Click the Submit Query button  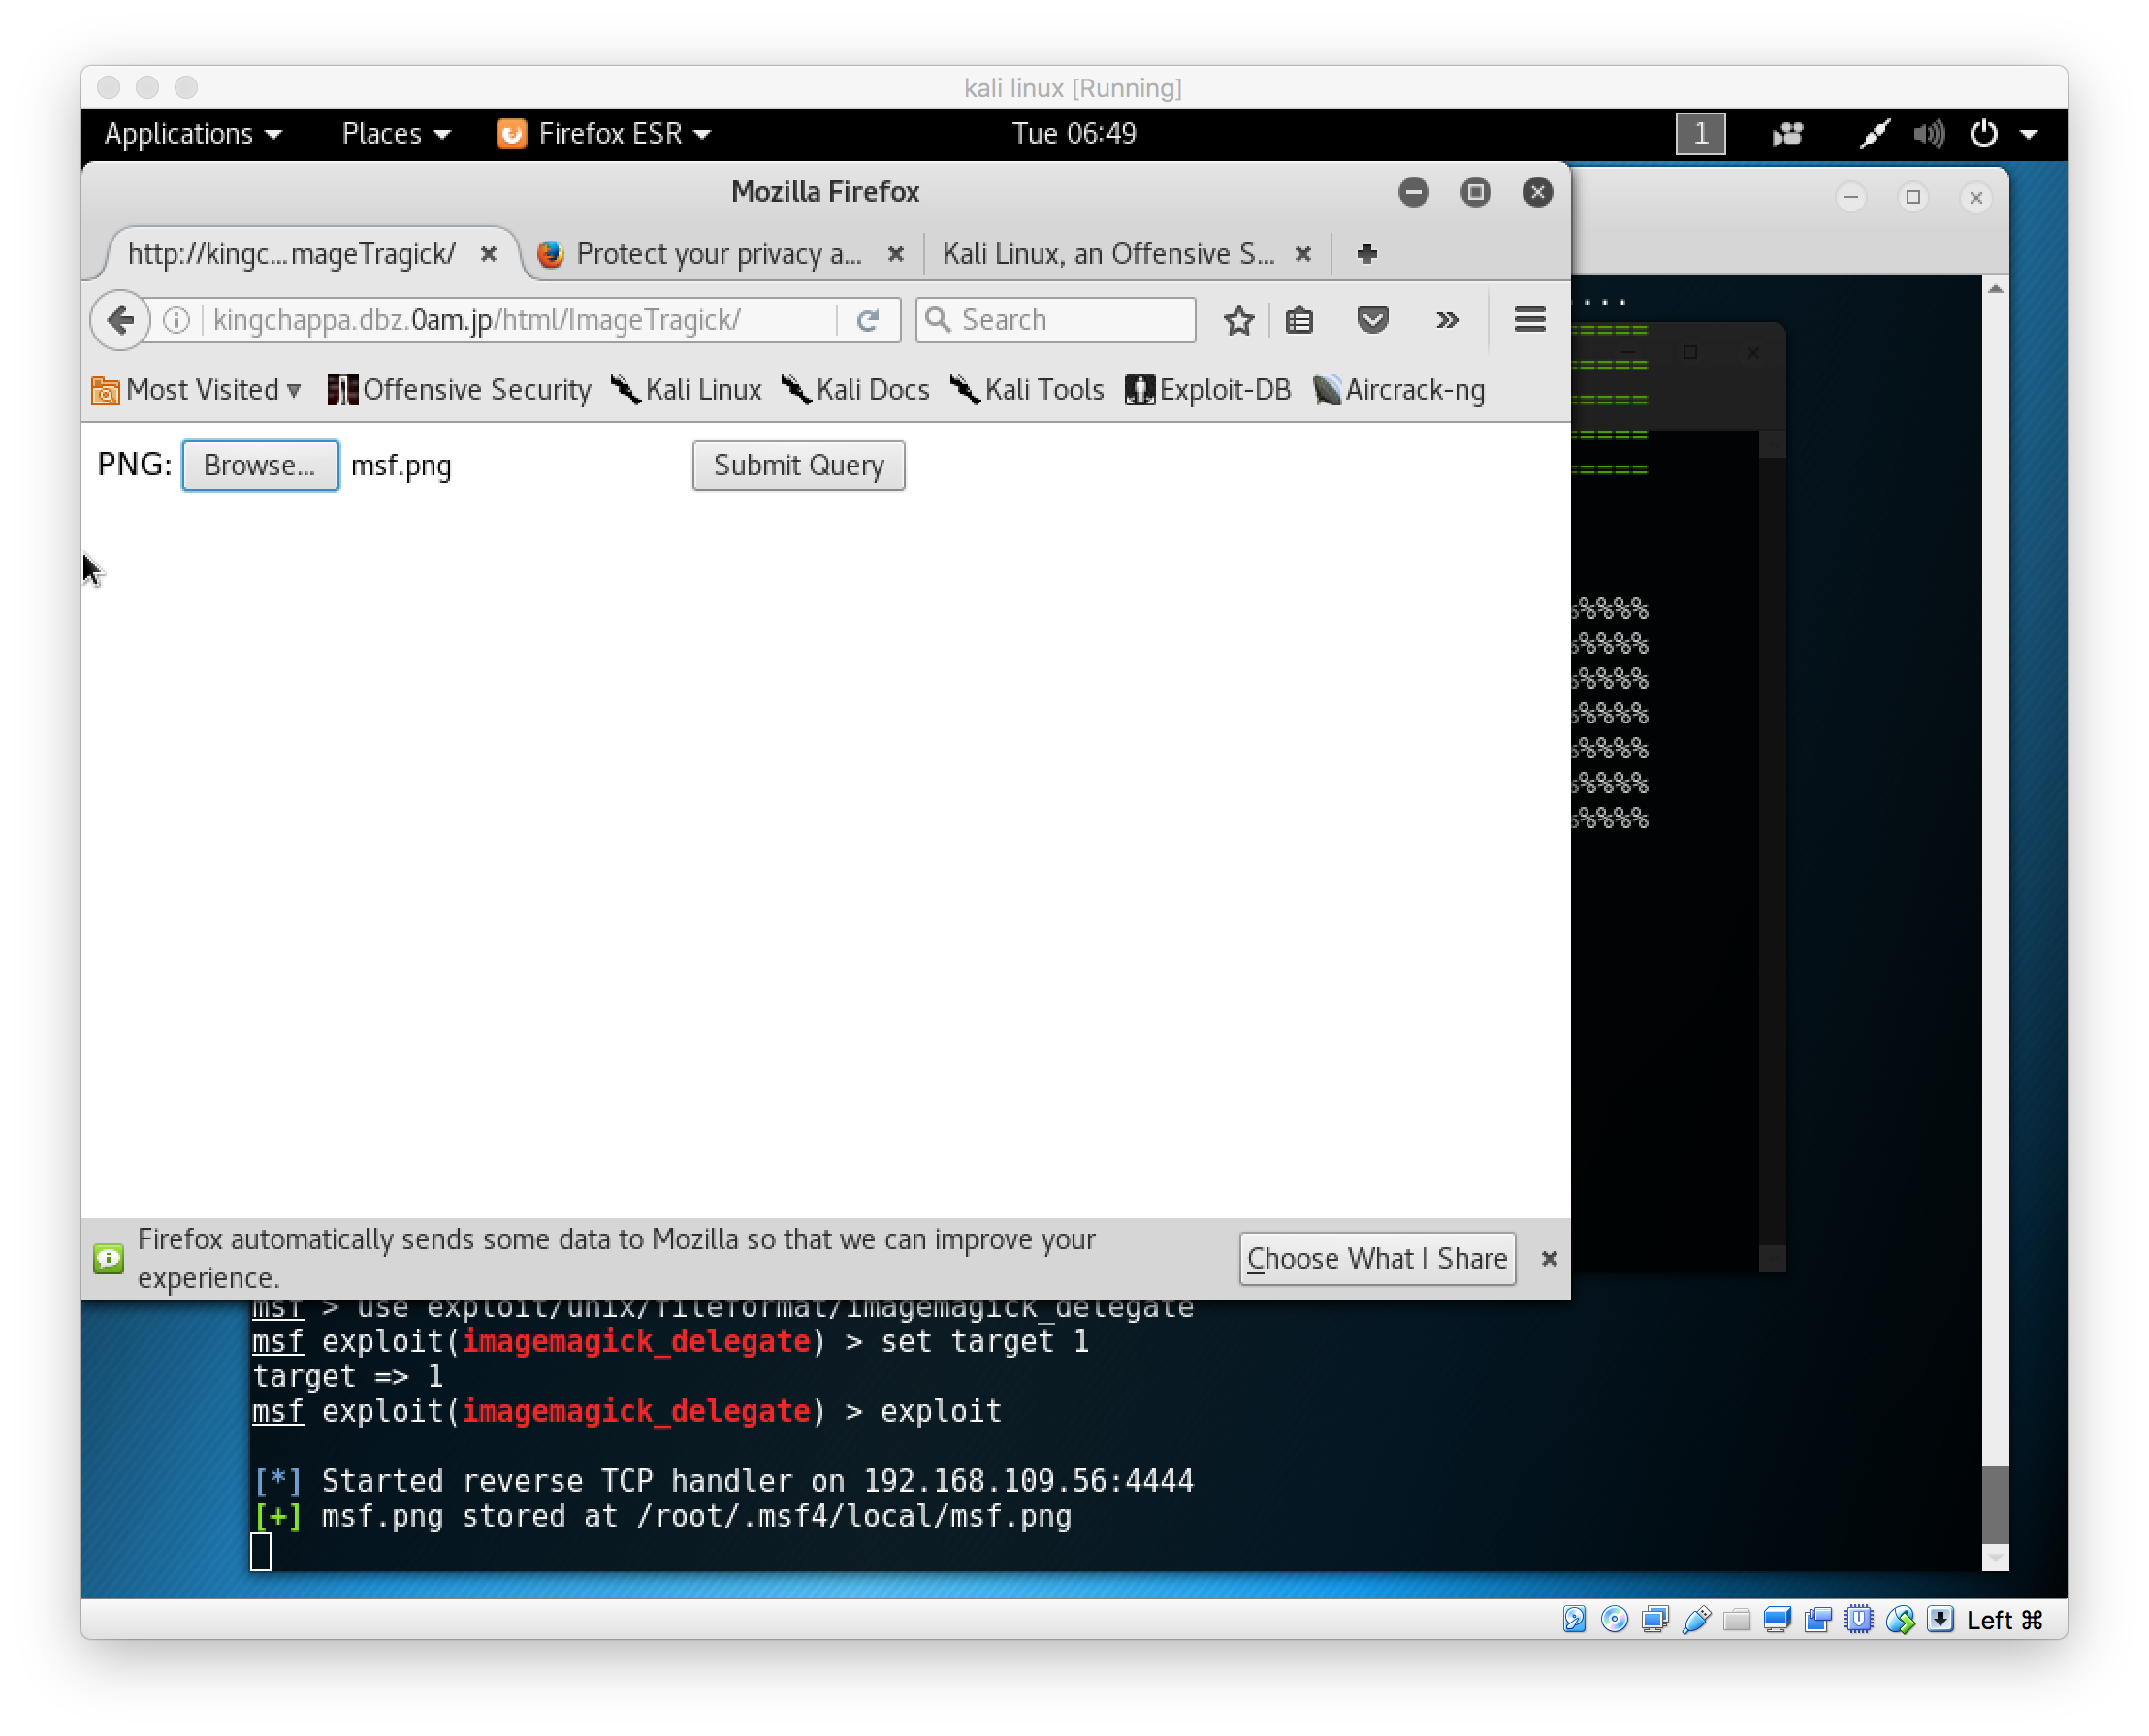tap(798, 466)
